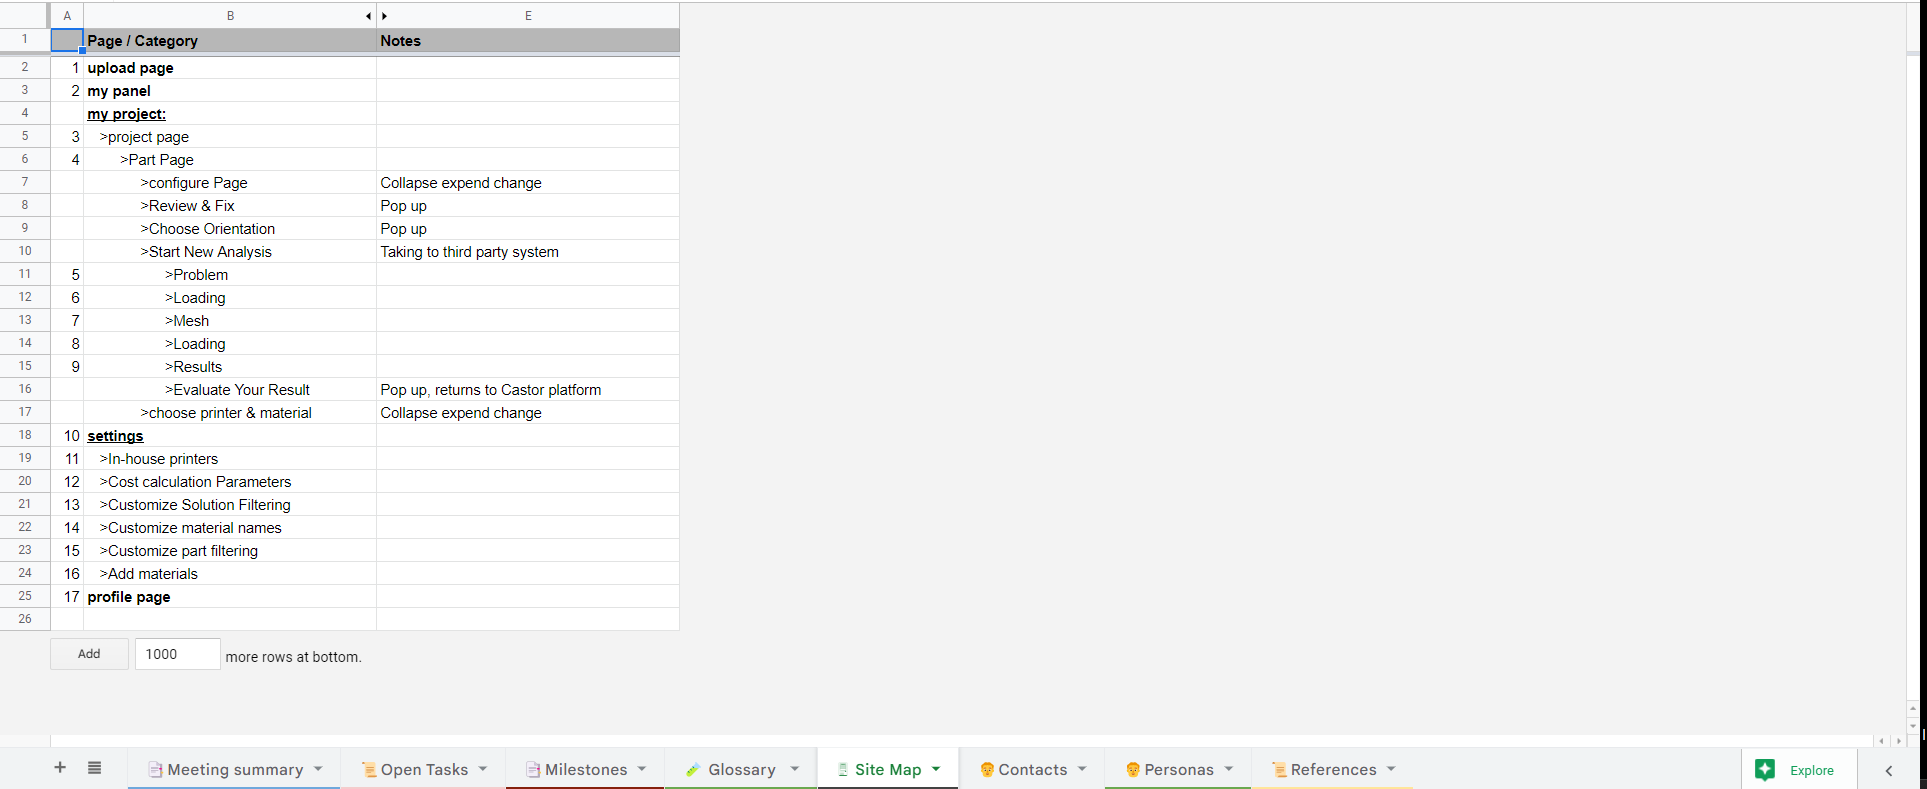Image resolution: width=1927 pixels, height=789 pixels.
Task: Click the Meeting summary tab's document icon
Action: pos(155,769)
